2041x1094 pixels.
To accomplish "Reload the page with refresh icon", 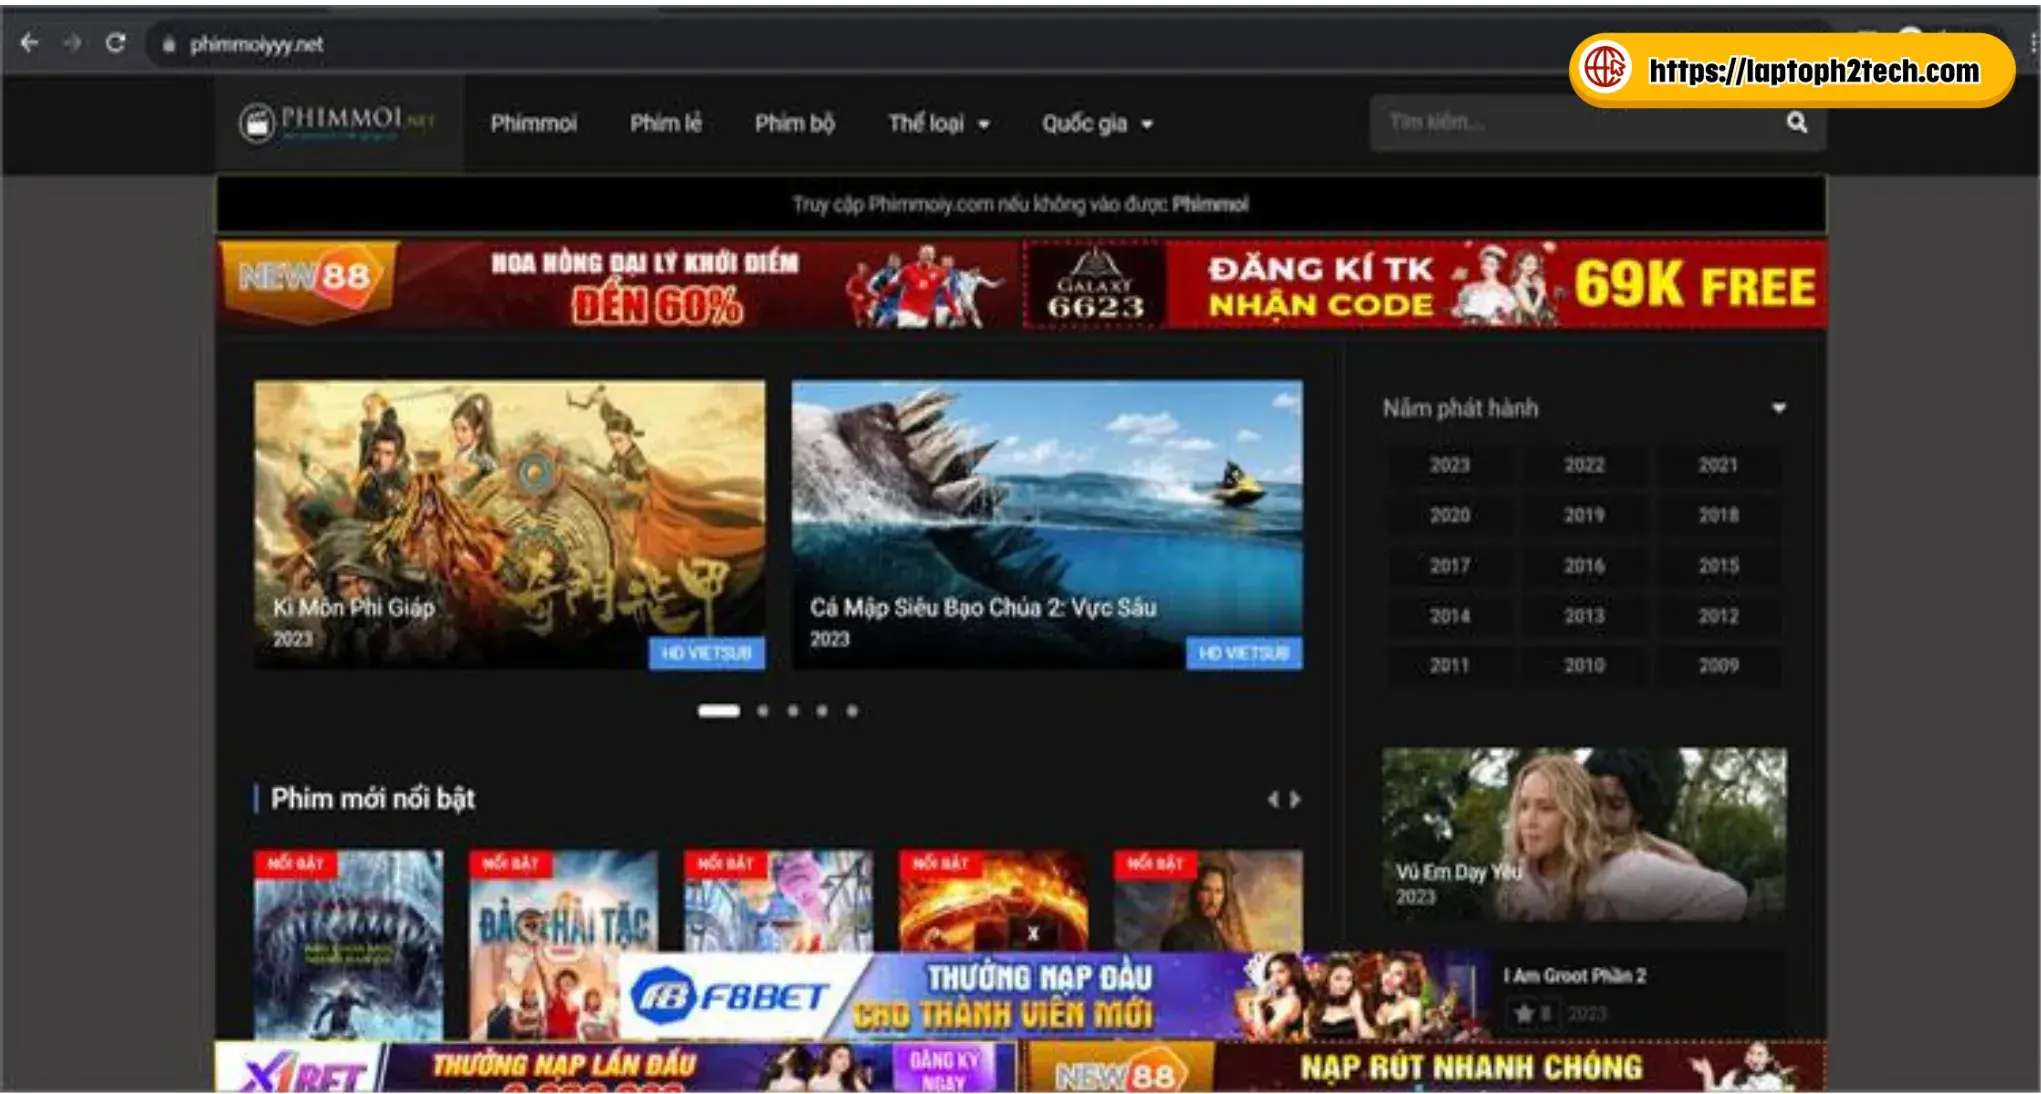I will [x=116, y=43].
